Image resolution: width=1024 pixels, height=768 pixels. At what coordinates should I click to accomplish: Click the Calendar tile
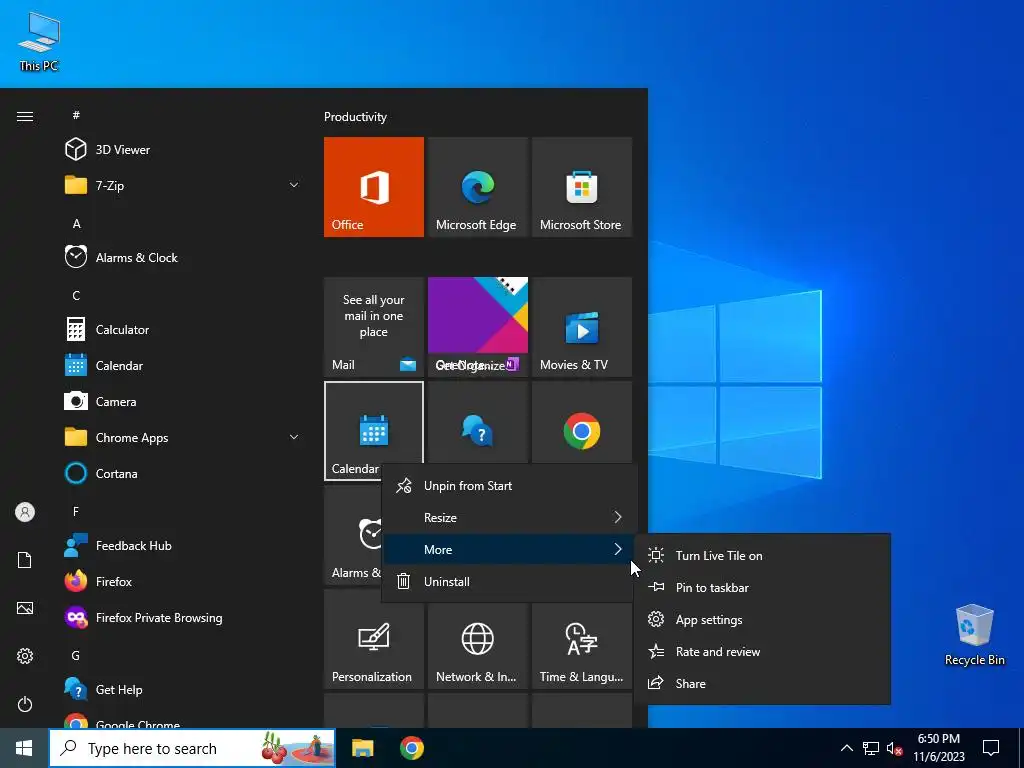point(374,431)
